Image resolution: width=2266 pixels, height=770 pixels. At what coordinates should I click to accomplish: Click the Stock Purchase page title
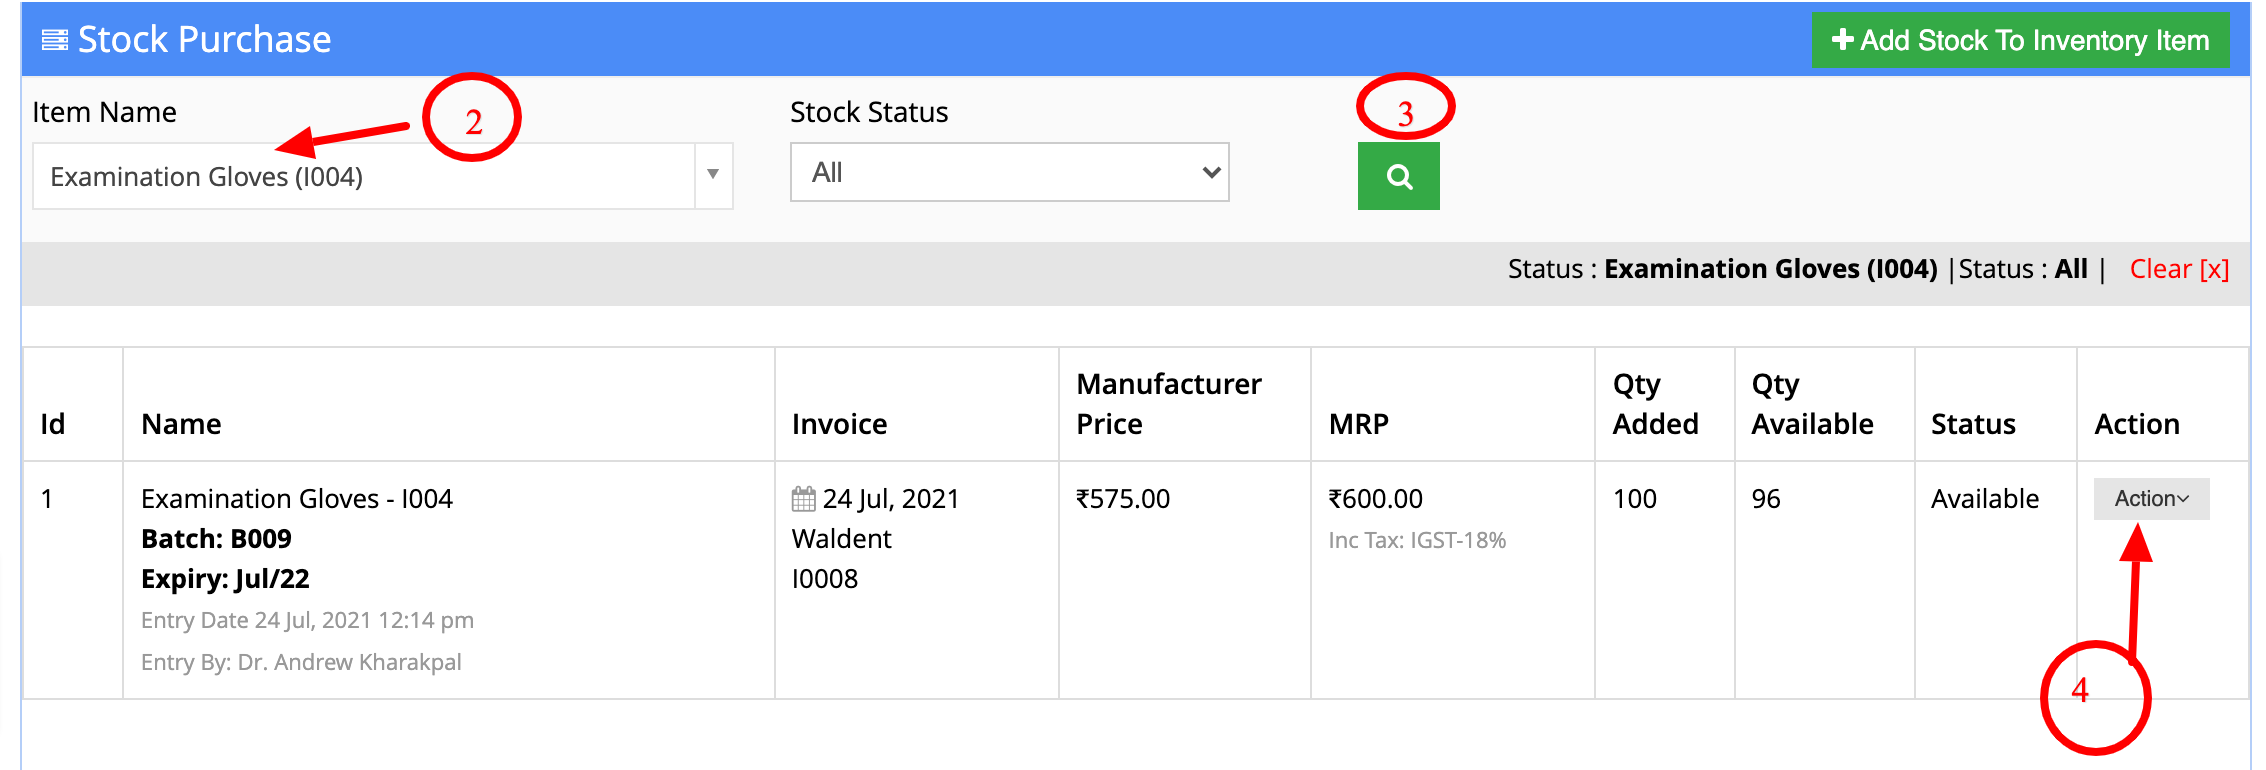point(204,40)
